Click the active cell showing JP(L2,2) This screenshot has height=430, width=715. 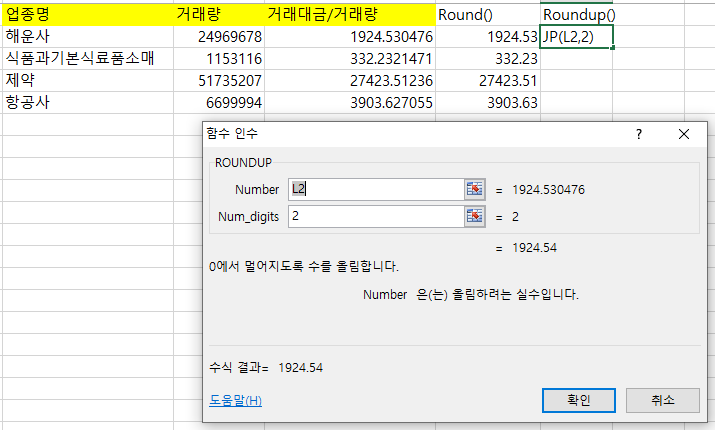[x=576, y=36]
